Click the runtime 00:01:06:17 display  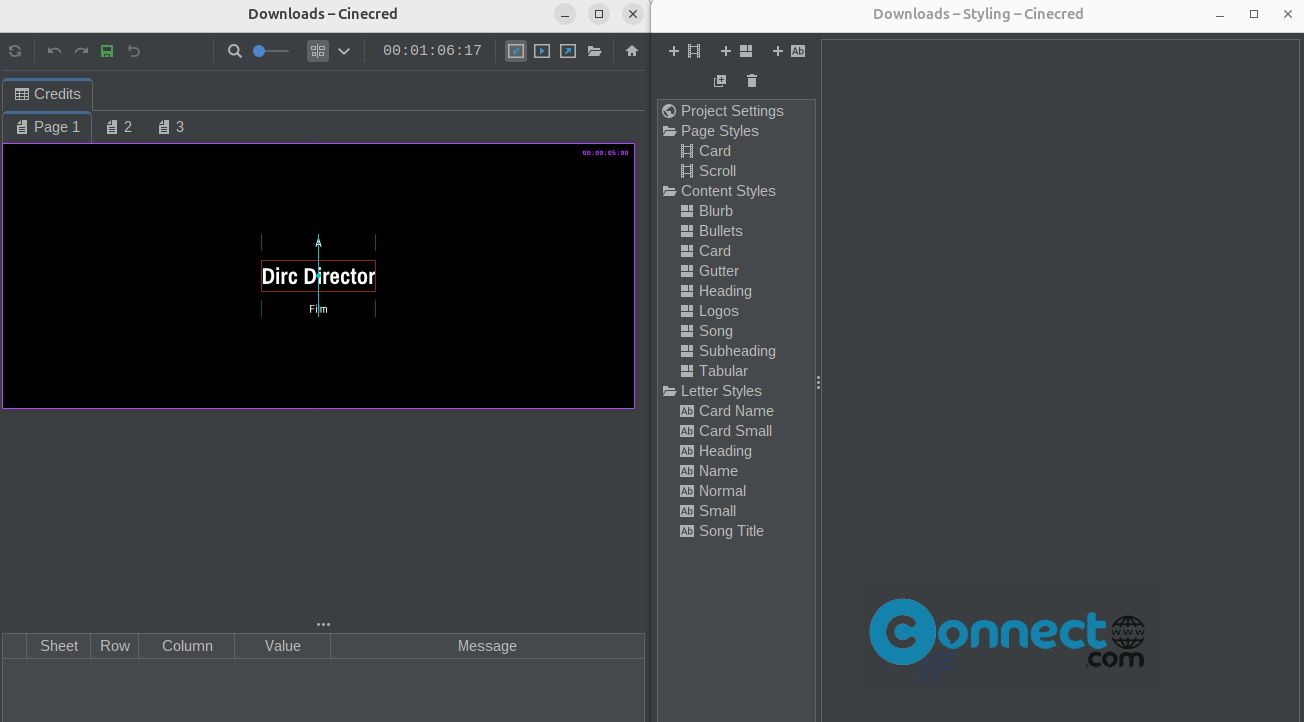pyautogui.click(x=432, y=51)
